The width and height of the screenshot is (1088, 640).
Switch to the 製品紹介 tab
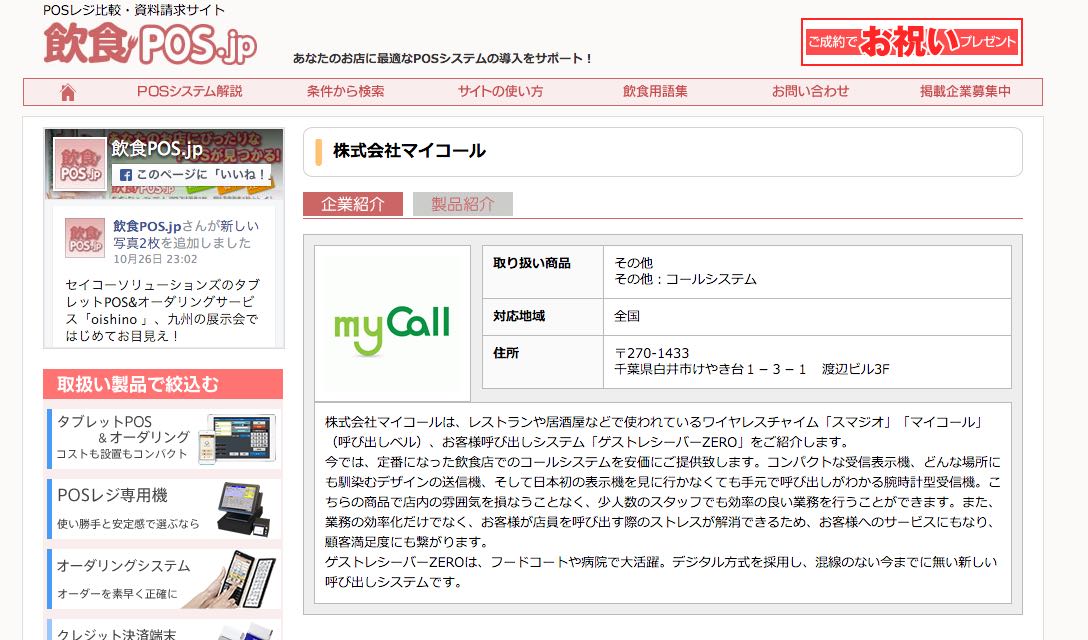click(x=463, y=204)
